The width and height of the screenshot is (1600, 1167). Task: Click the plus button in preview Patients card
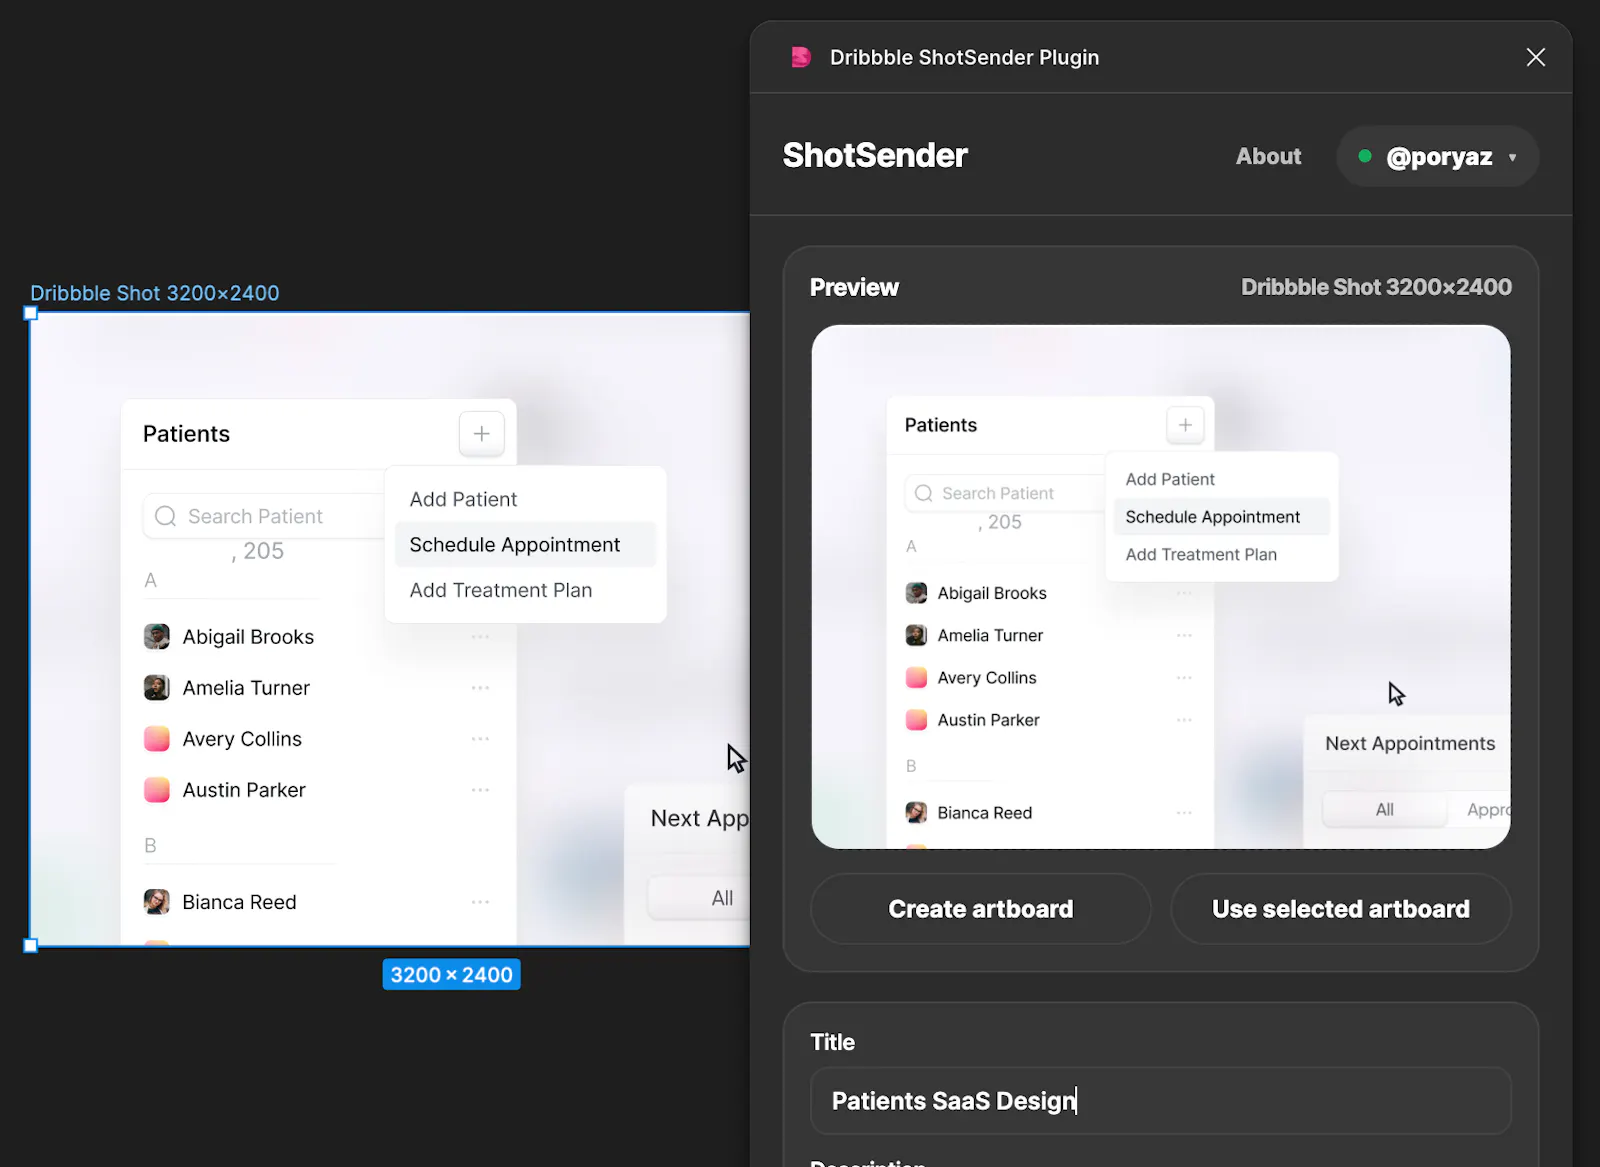[x=1185, y=425]
